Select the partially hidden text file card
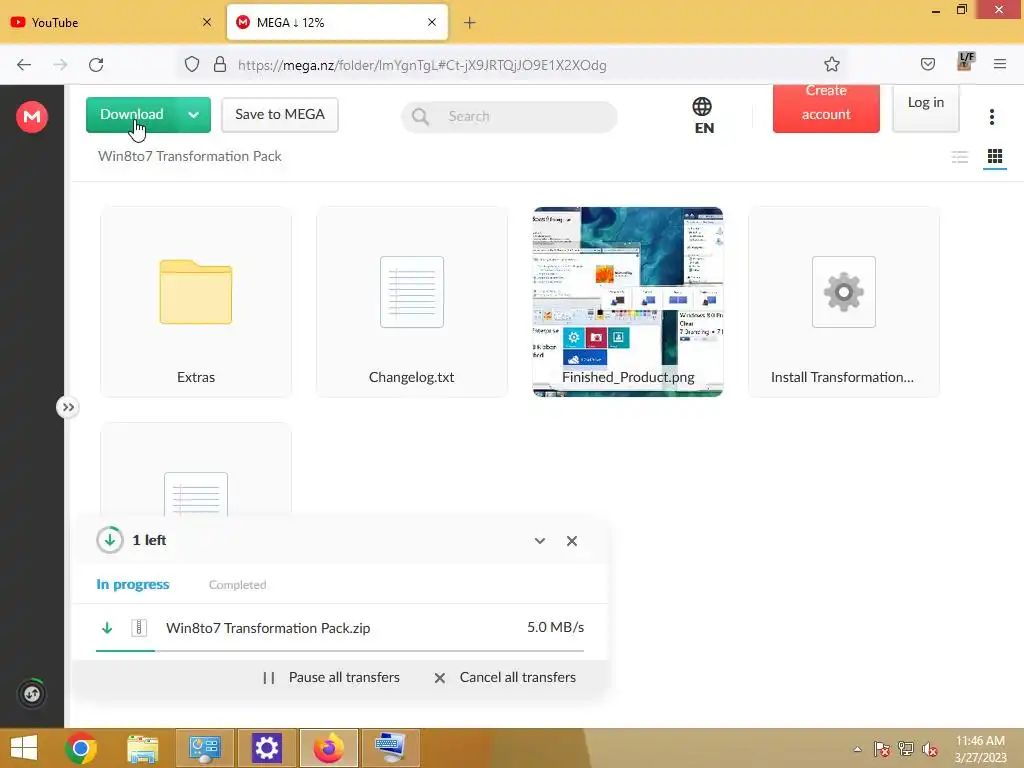This screenshot has width=1024, height=768. [x=196, y=470]
